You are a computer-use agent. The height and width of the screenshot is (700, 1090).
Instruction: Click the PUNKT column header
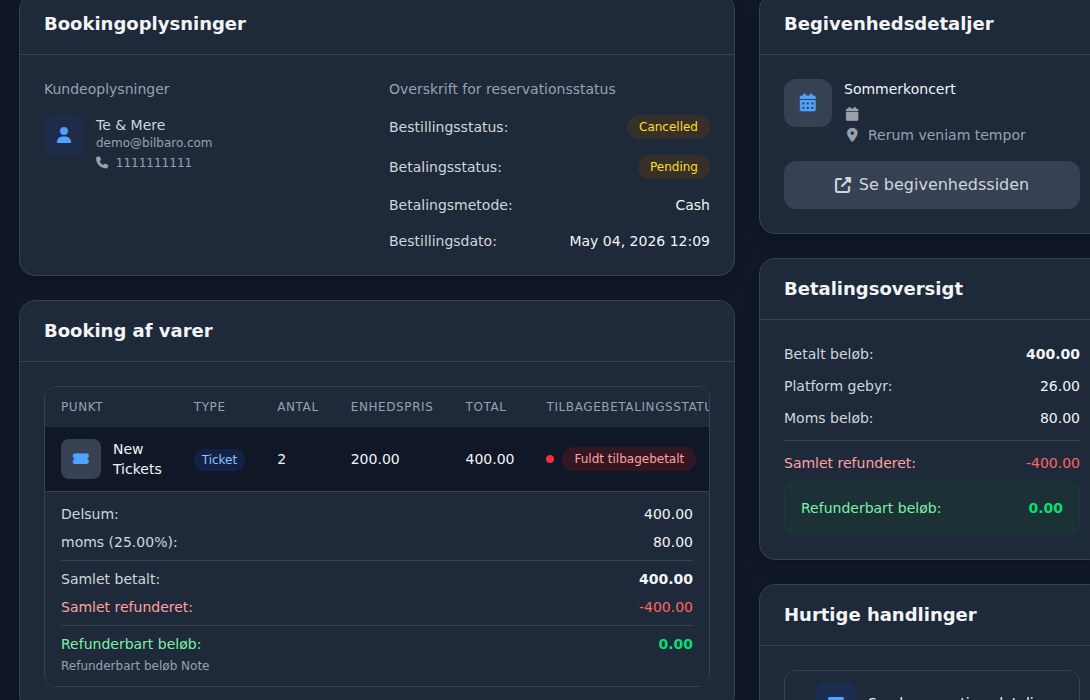[x=82, y=407]
